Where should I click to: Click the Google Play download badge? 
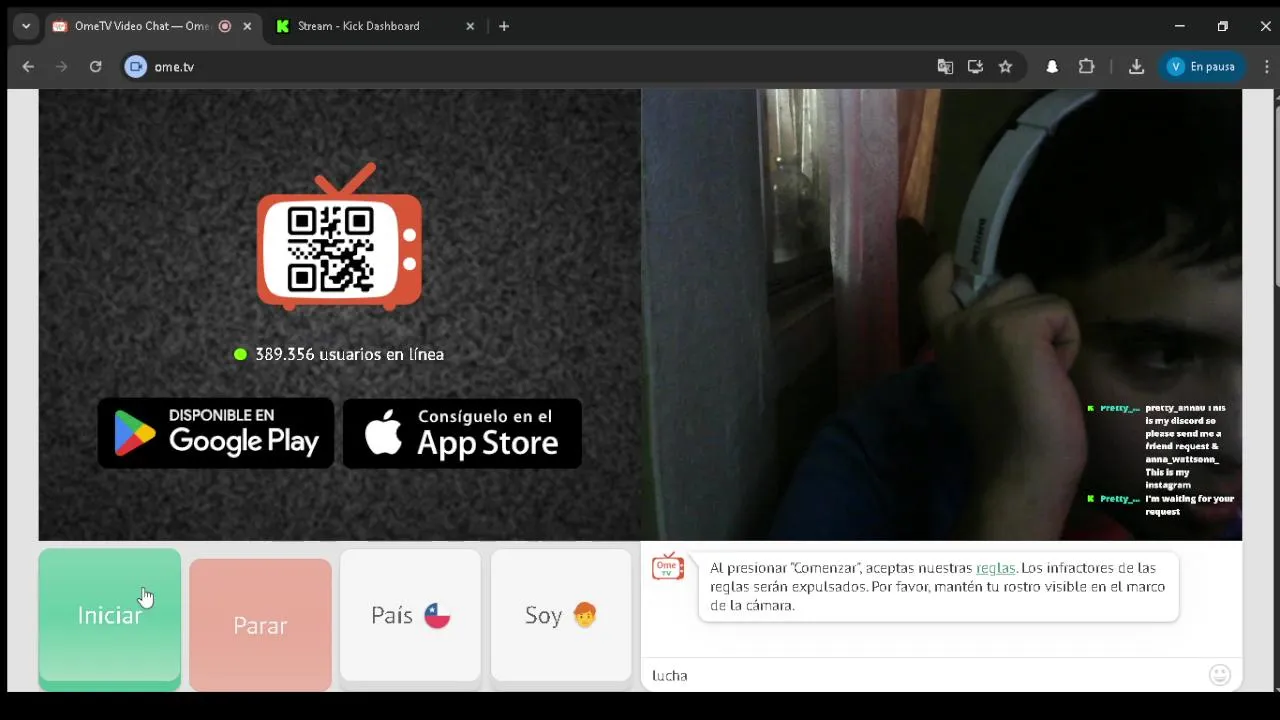pyautogui.click(x=216, y=433)
